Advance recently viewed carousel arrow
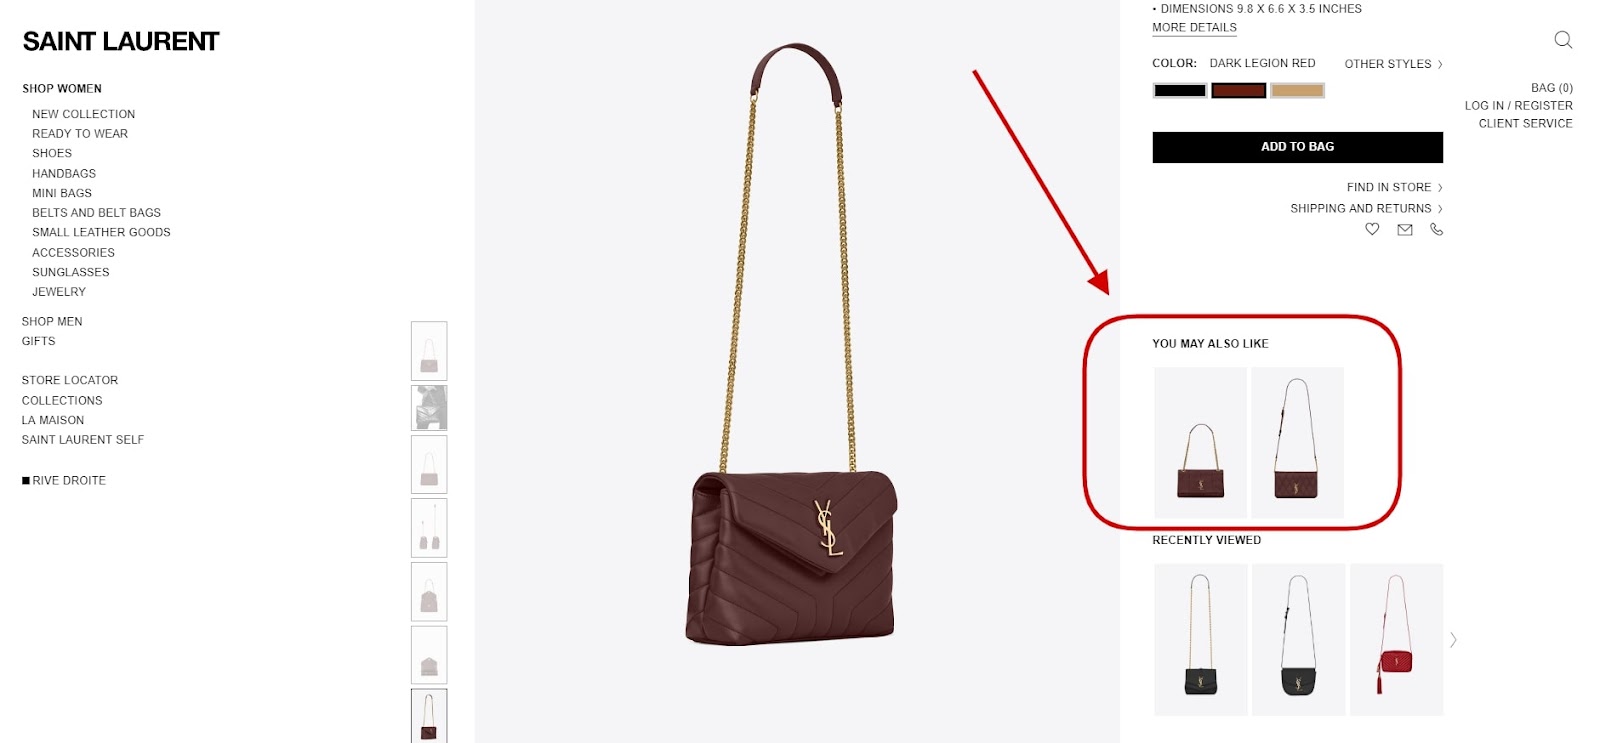 click(1453, 640)
